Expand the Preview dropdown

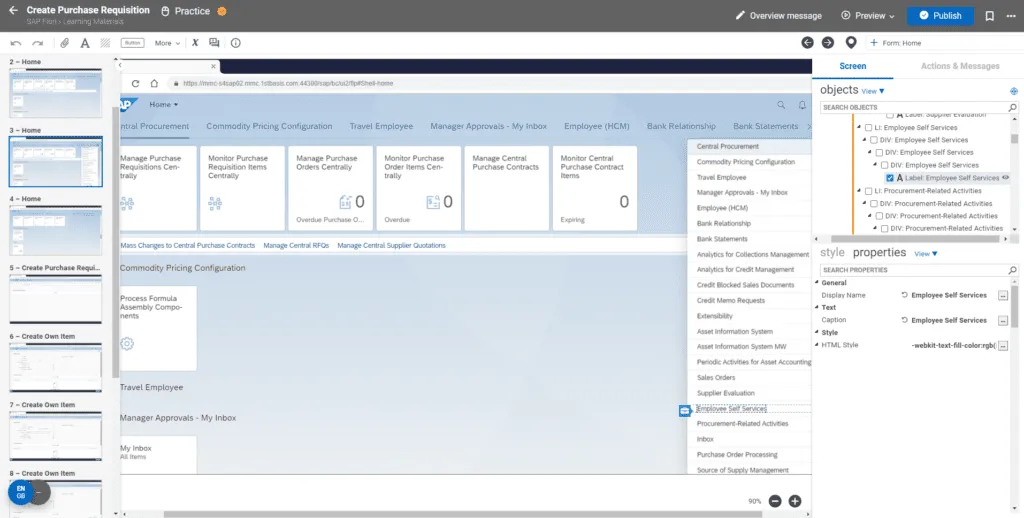click(869, 15)
